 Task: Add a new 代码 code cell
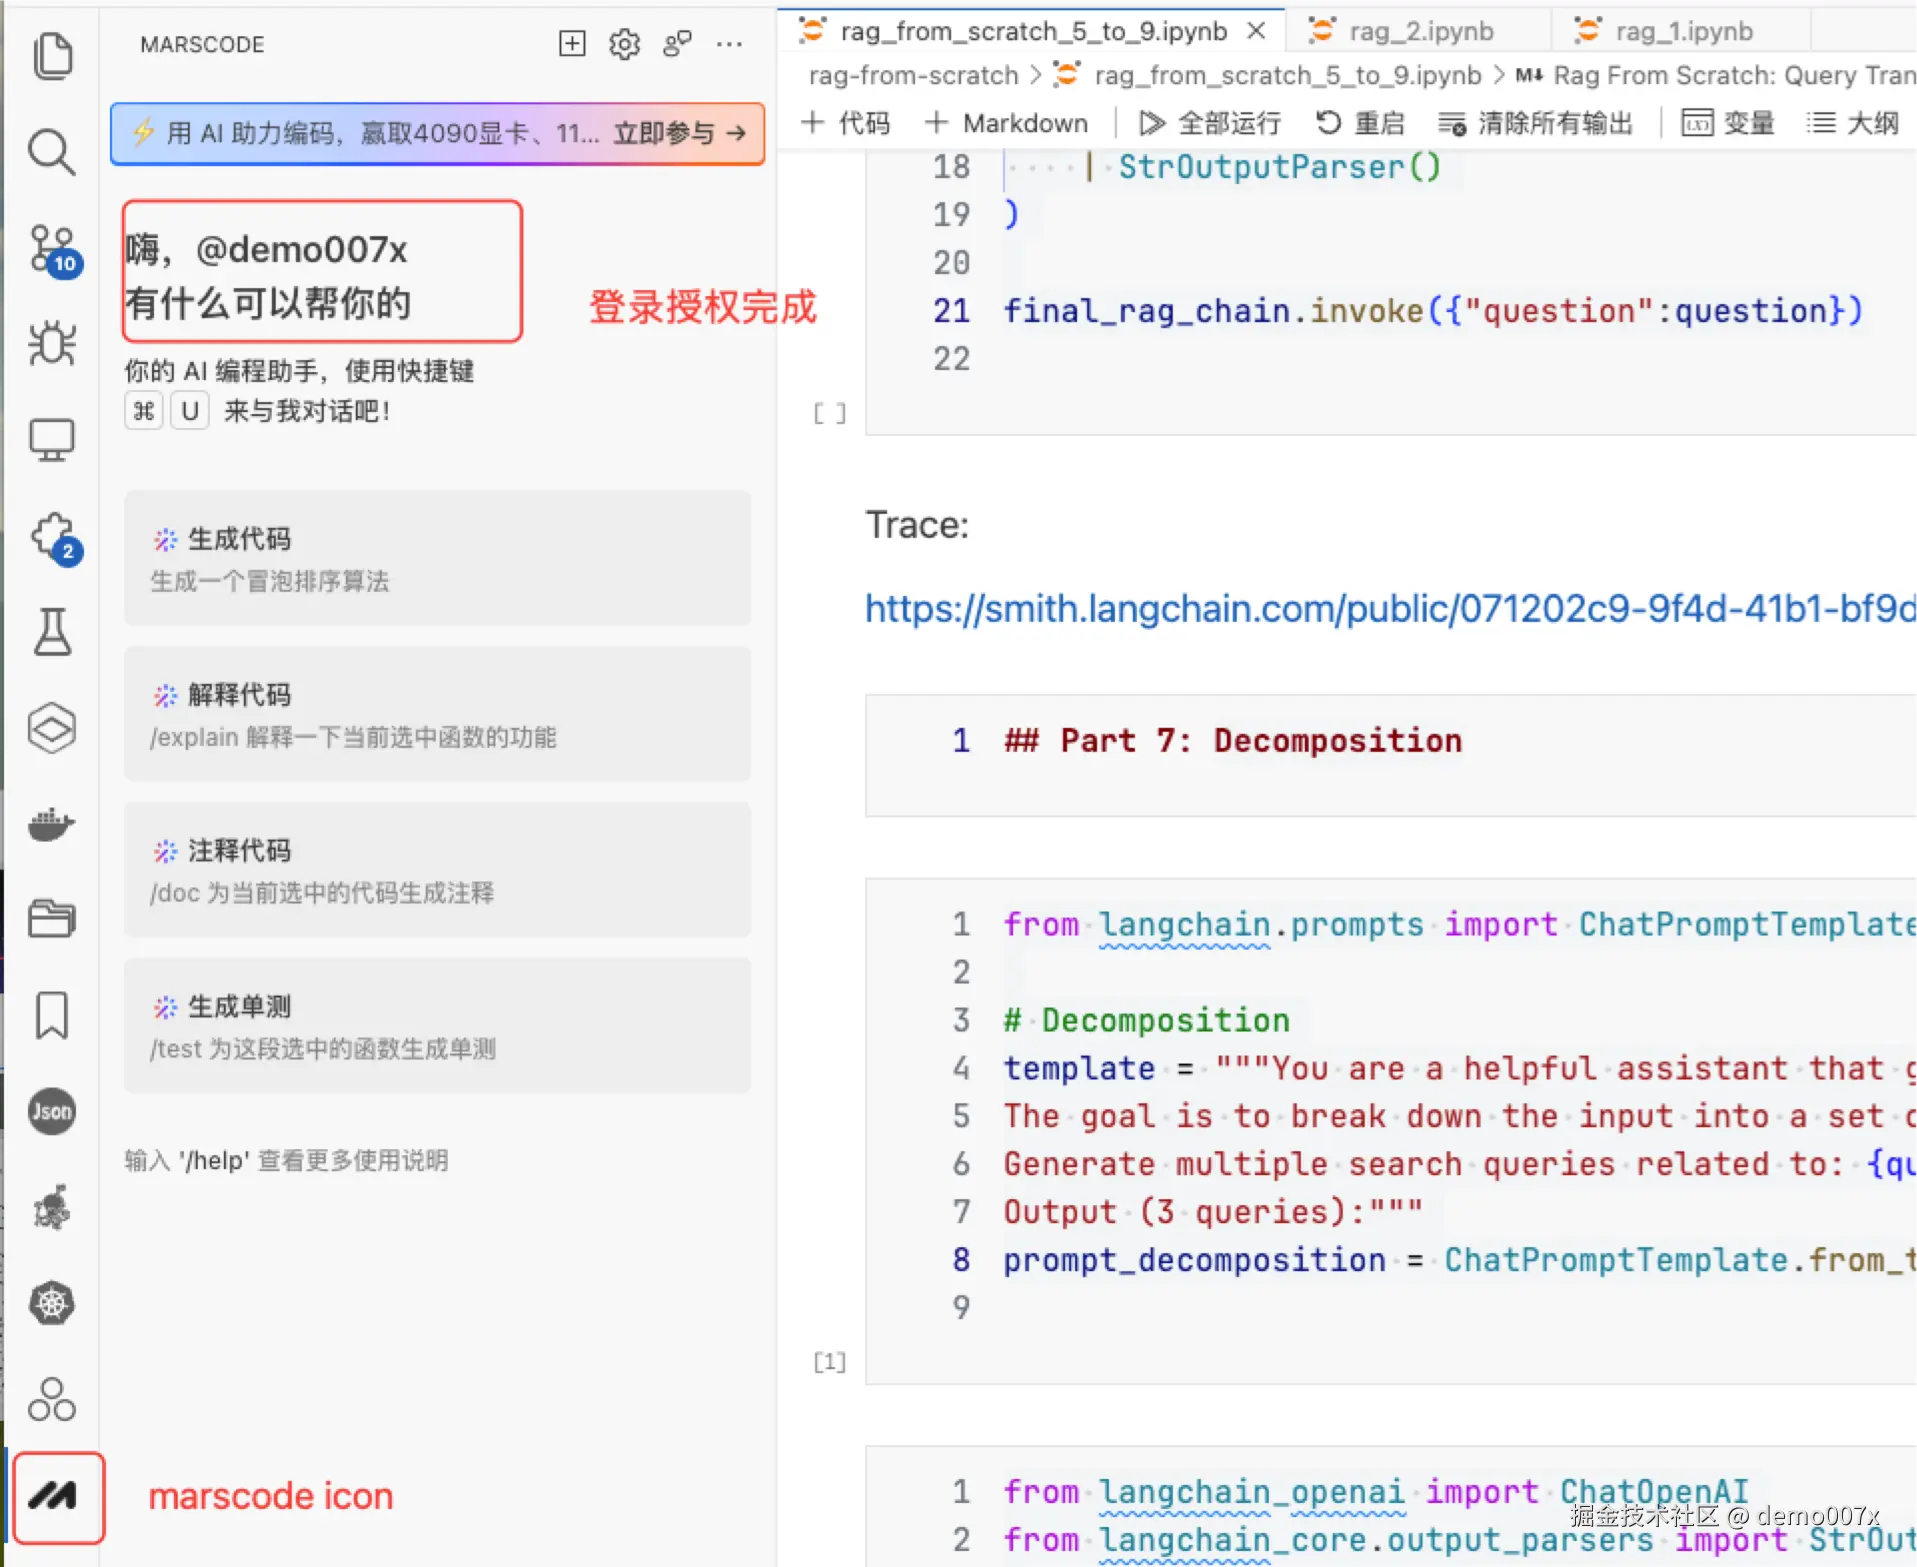pos(846,123)
